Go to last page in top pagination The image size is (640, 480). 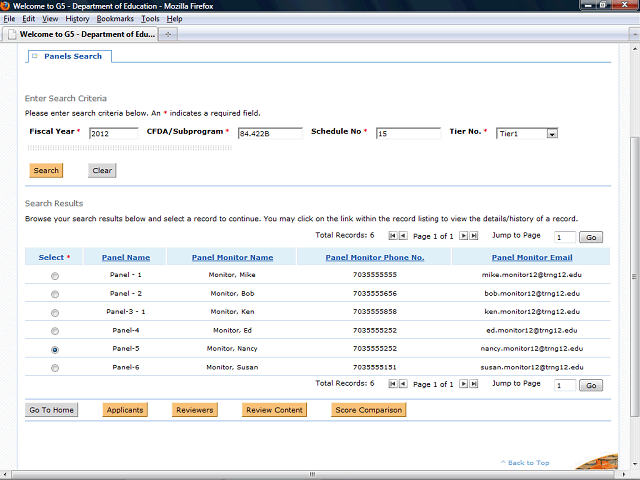point(474,236)
